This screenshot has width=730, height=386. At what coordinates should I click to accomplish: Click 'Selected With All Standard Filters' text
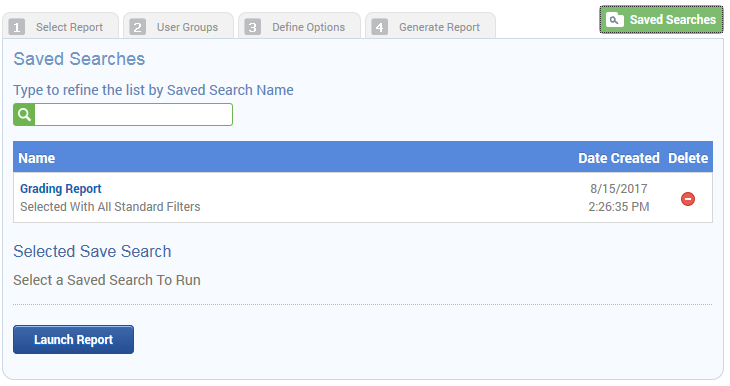pyautogui.click(x=110, y=207)
